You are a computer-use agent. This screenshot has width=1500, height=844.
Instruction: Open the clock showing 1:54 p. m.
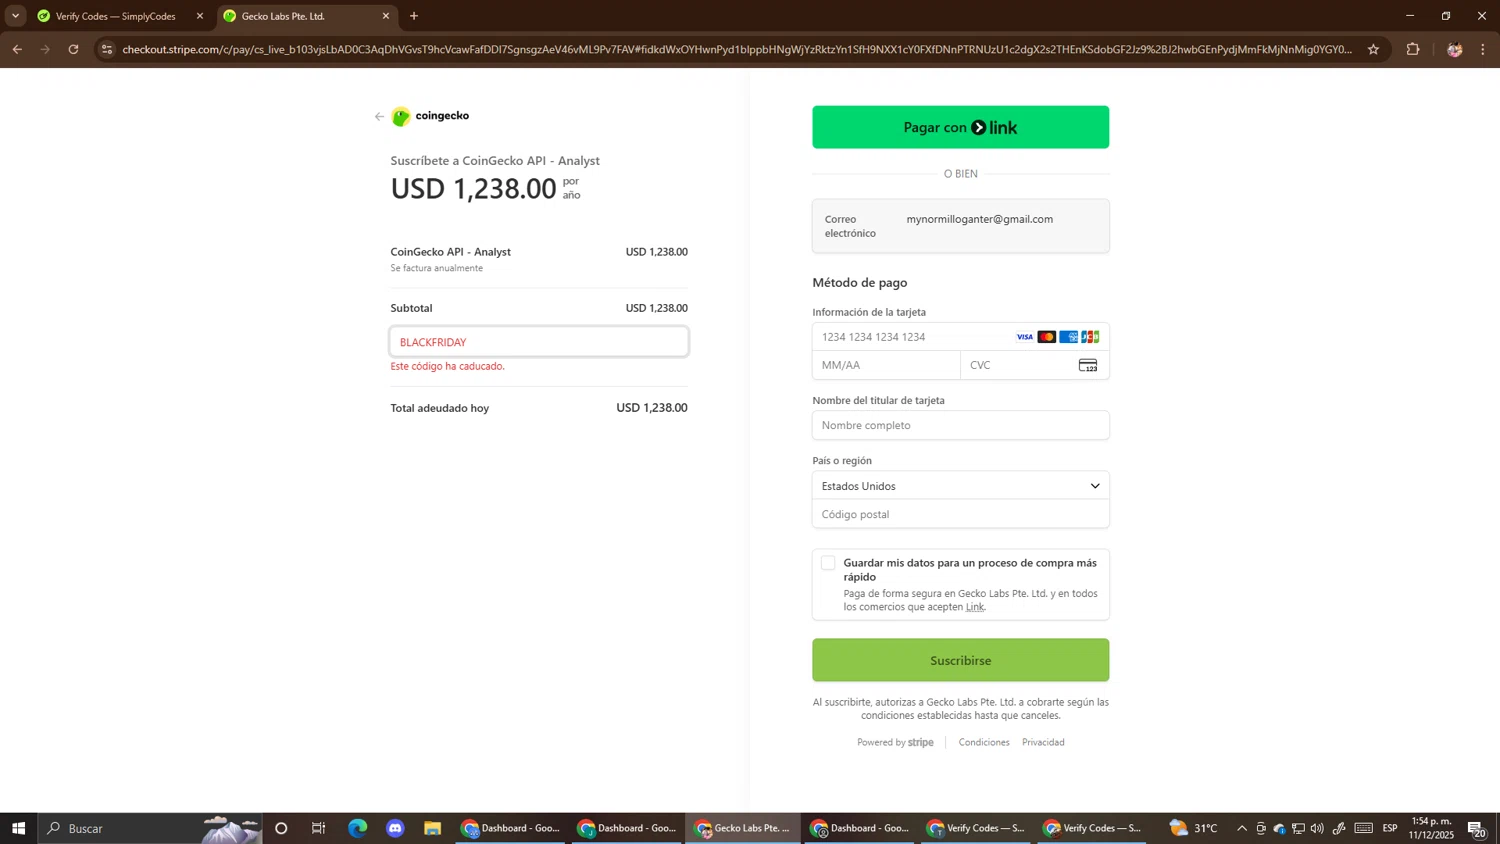pyautogui.click(x=1431, y=828)
